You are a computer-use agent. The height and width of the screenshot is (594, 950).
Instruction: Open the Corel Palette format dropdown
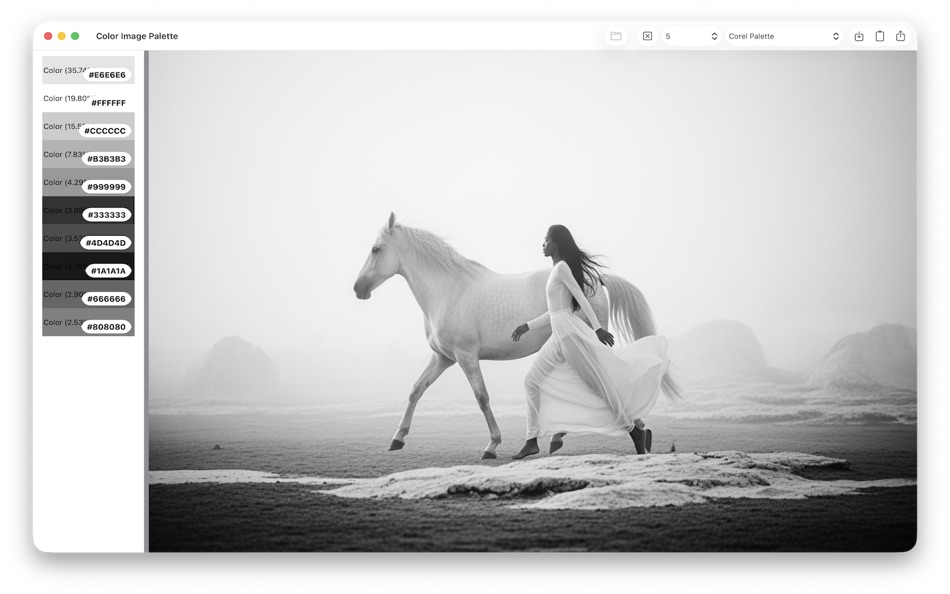(786, 35)
